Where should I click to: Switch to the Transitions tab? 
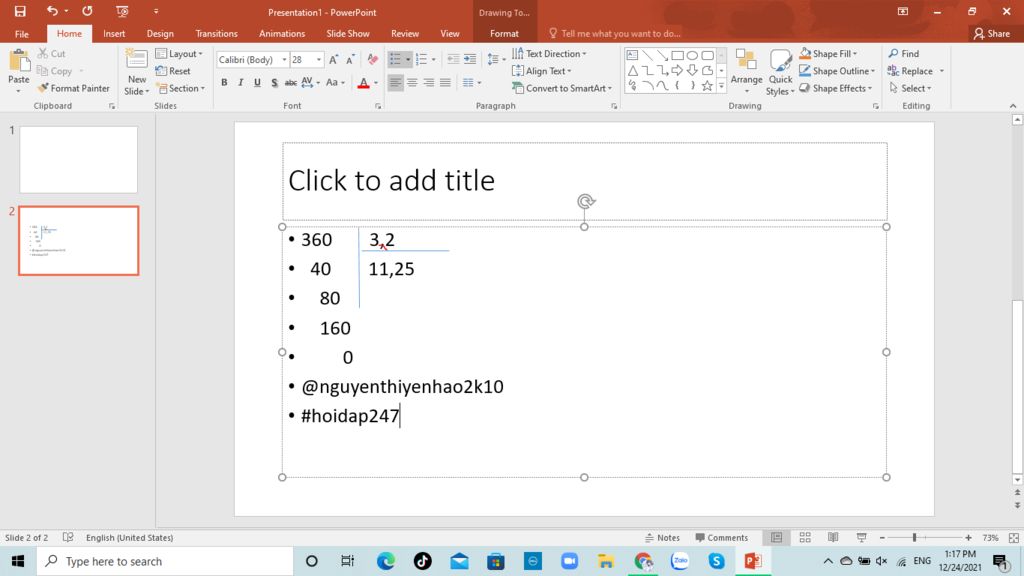coord(216,33)
